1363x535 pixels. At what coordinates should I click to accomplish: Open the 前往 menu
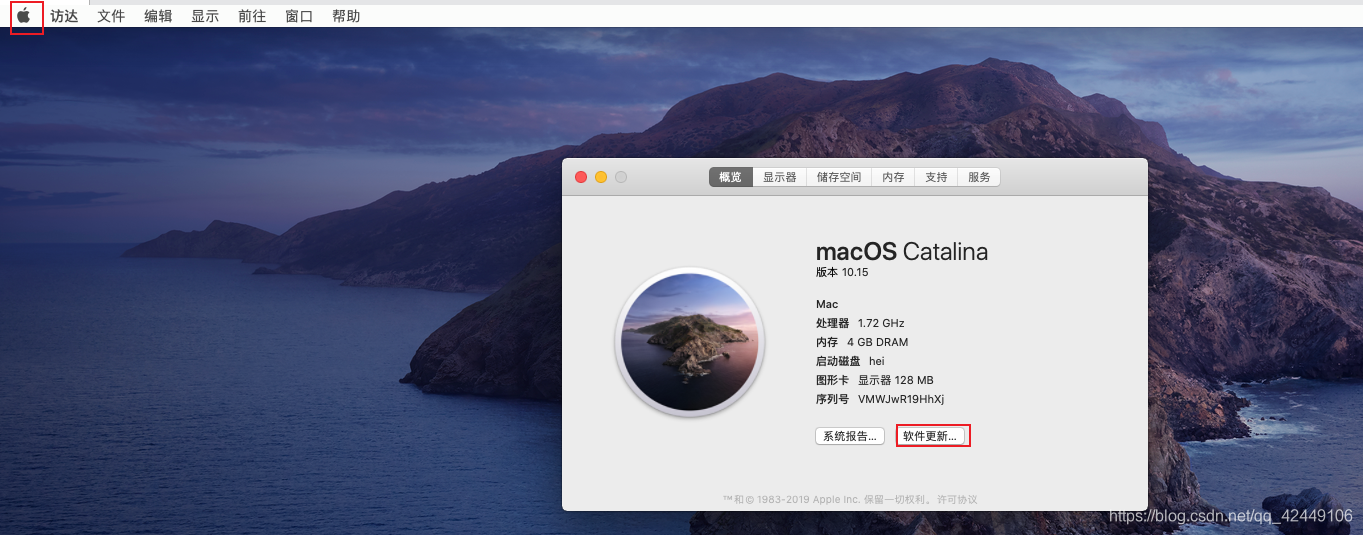coord(252,16)
